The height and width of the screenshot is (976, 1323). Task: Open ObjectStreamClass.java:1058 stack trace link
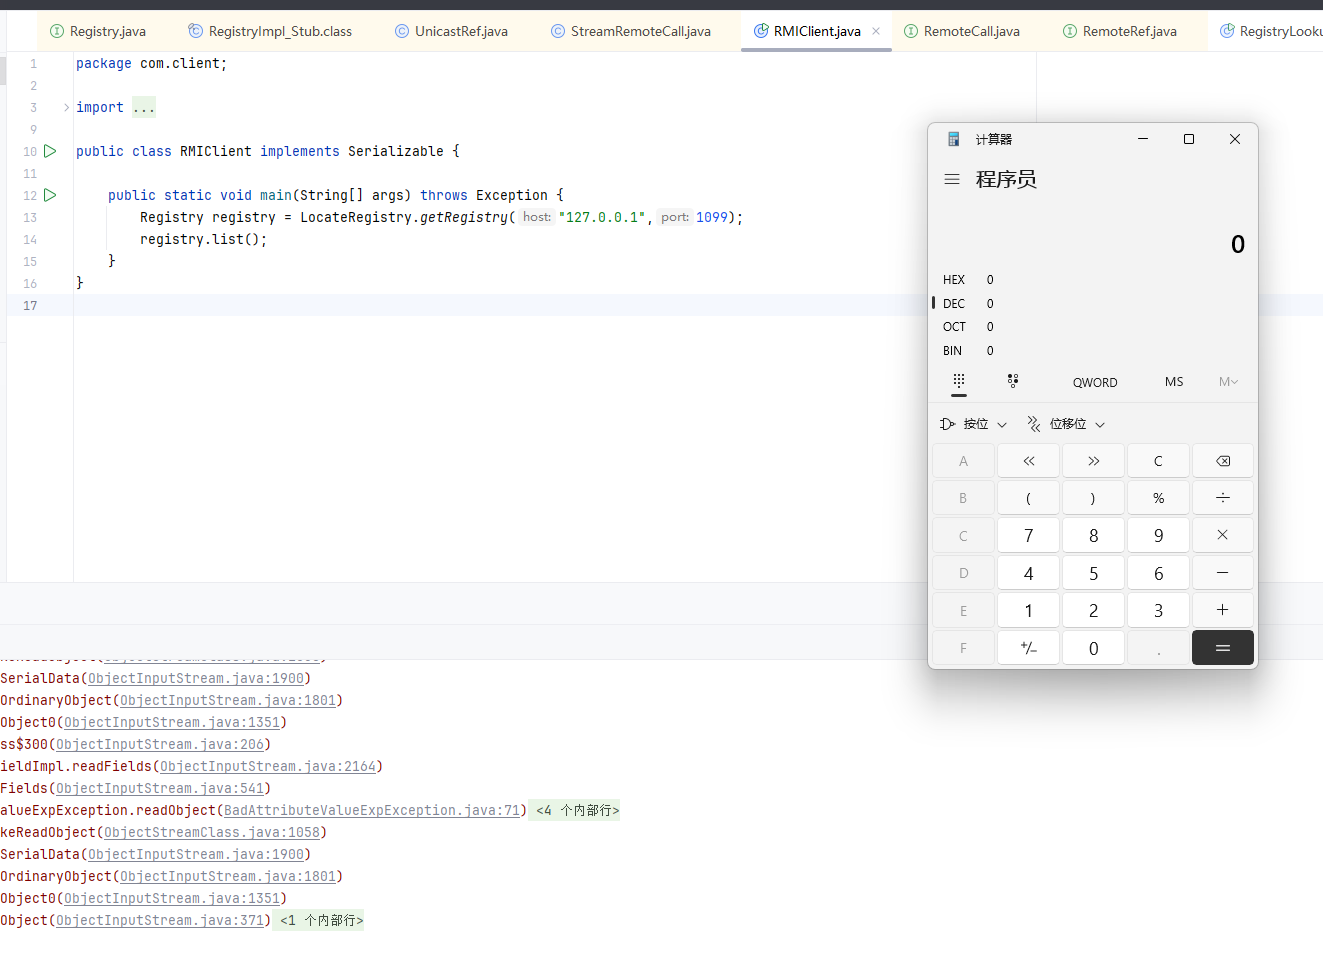click(212, 832)
